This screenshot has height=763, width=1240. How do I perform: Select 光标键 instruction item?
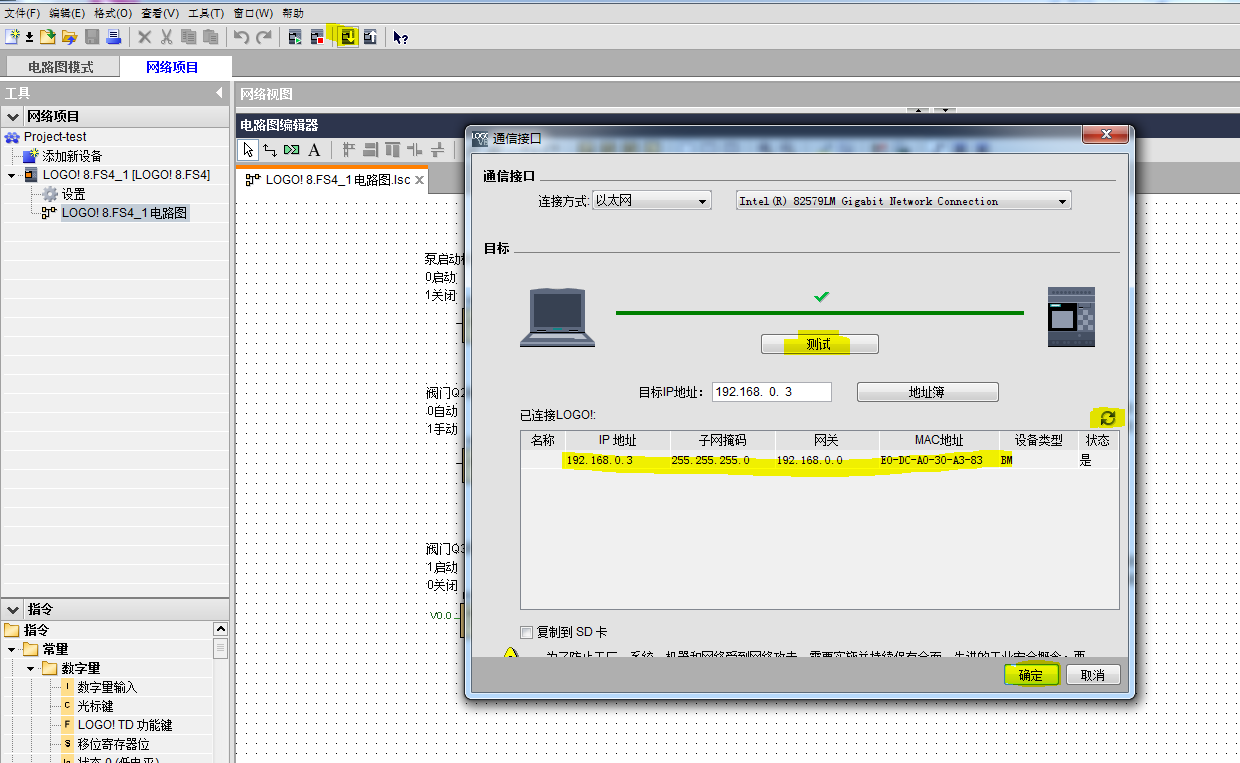click(x=95, y=706)
